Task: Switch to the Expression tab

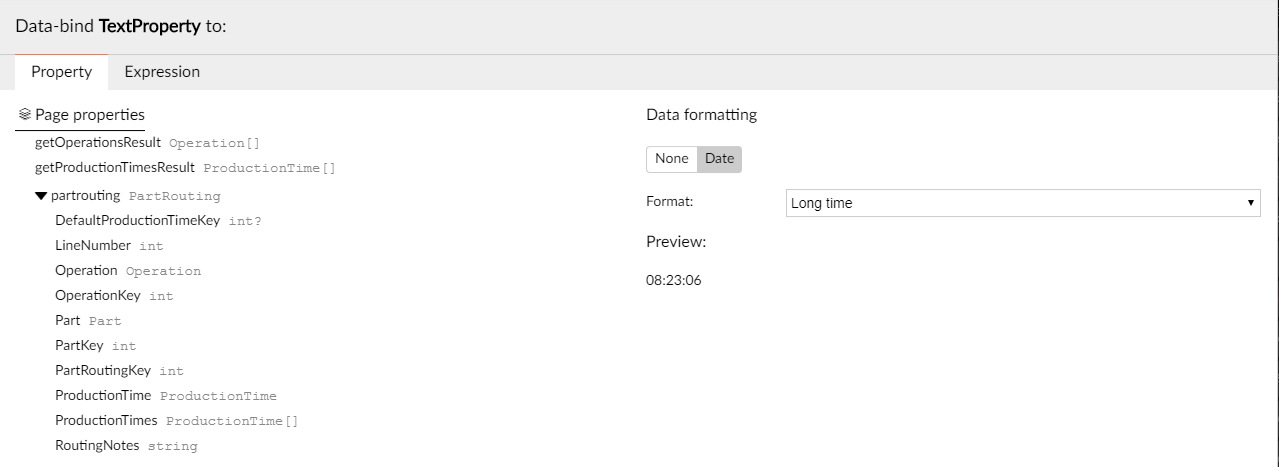Action: click(162, 72)
